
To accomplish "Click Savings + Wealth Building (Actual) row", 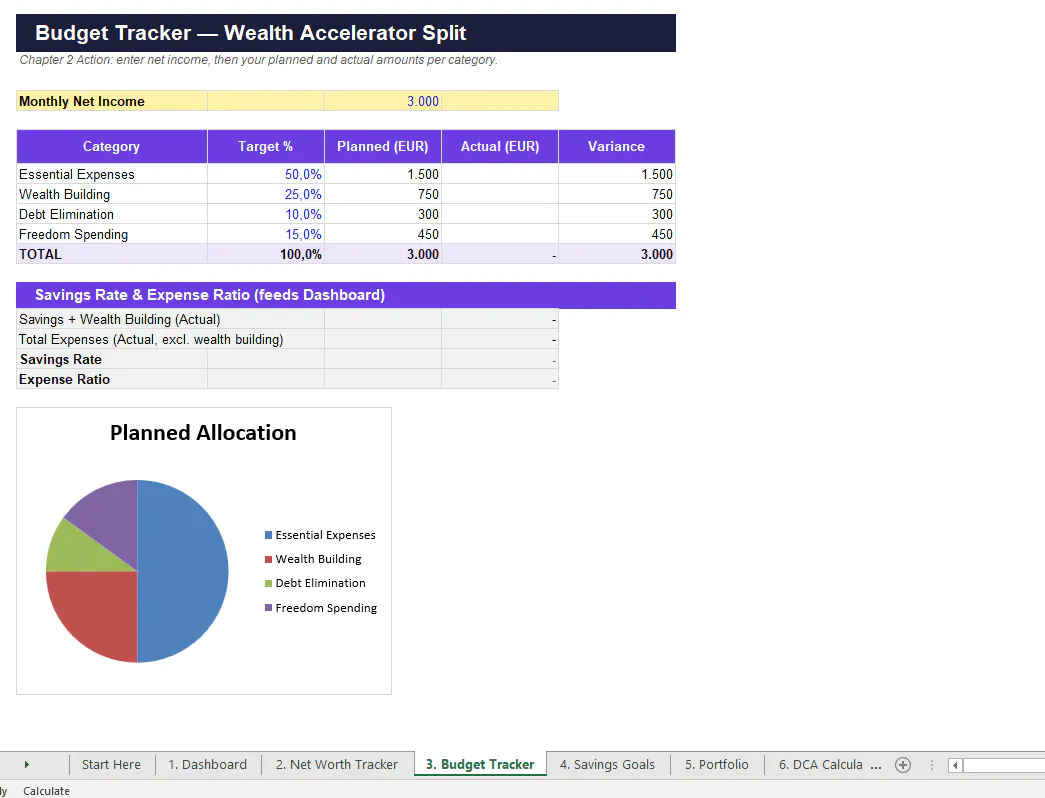I will (287, 319).
